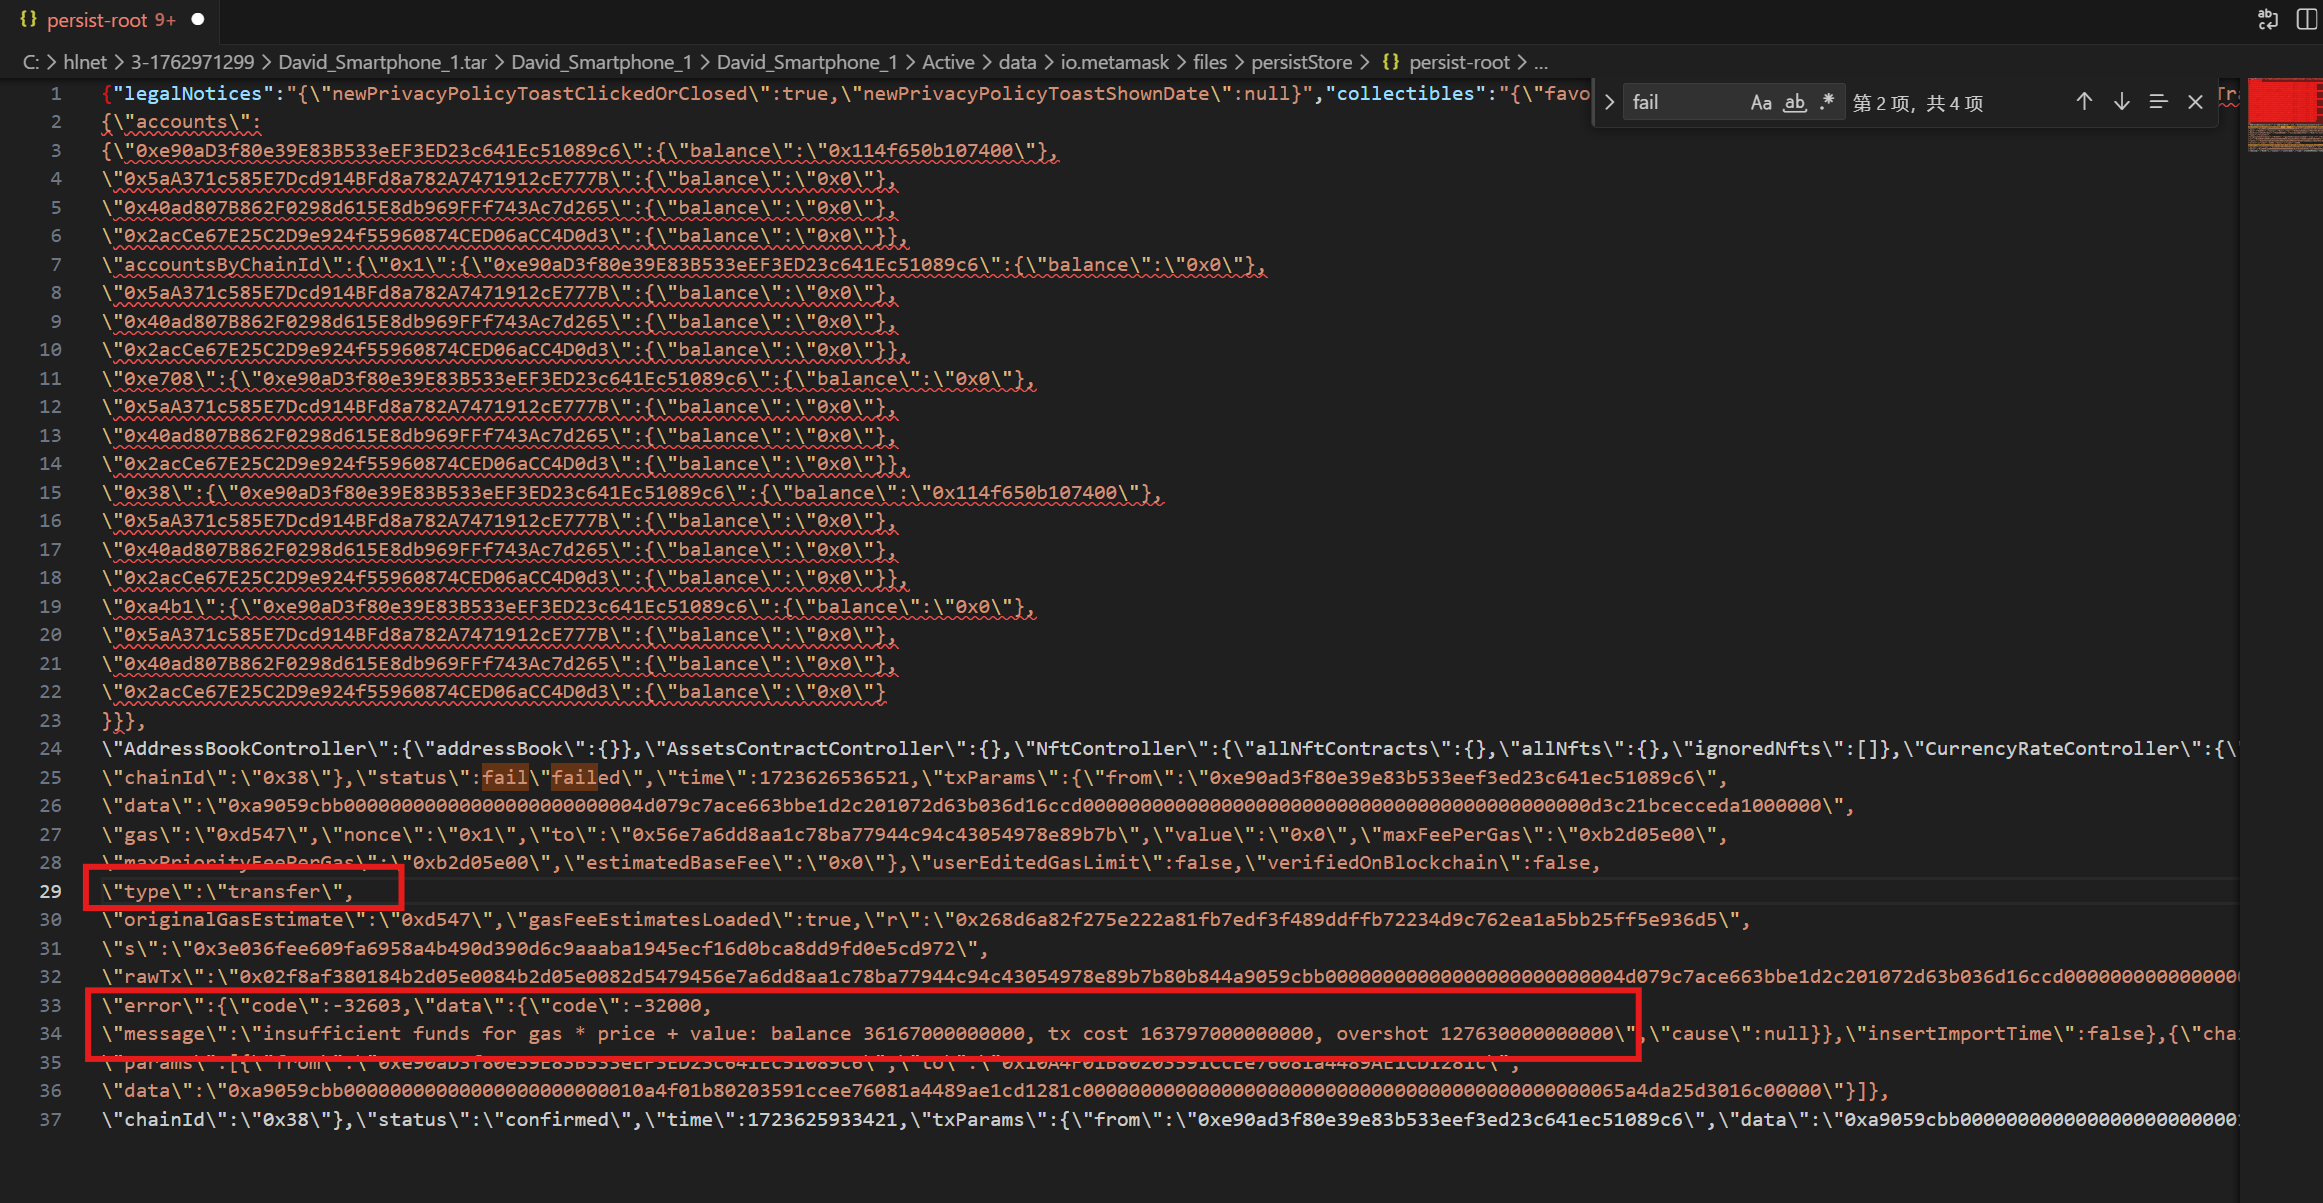Toggle Use Regular Expression option
The width and height of the screenshot is (2323, 1203).
click(1827, 102)
